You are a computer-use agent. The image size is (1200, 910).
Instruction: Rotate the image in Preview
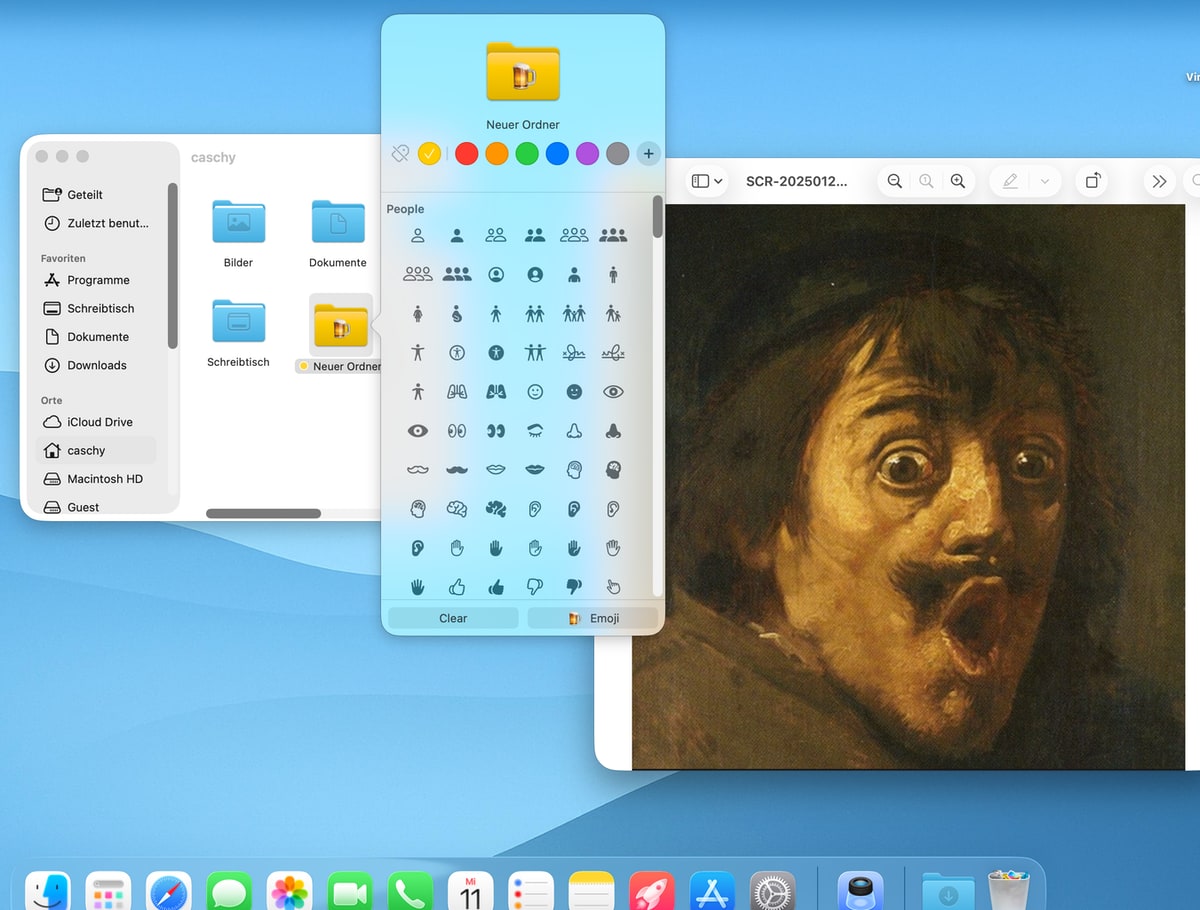coord(1093,181)
